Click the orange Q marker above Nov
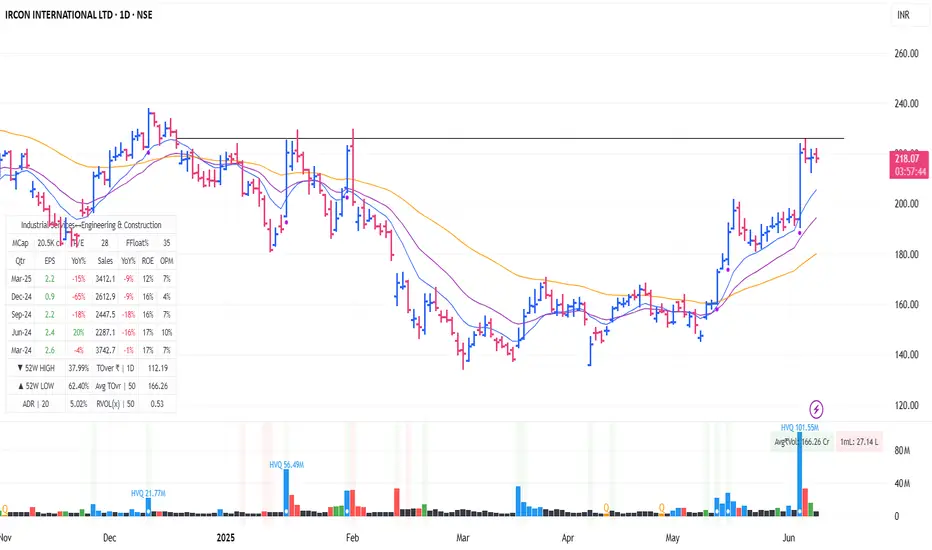 (5, 509)
